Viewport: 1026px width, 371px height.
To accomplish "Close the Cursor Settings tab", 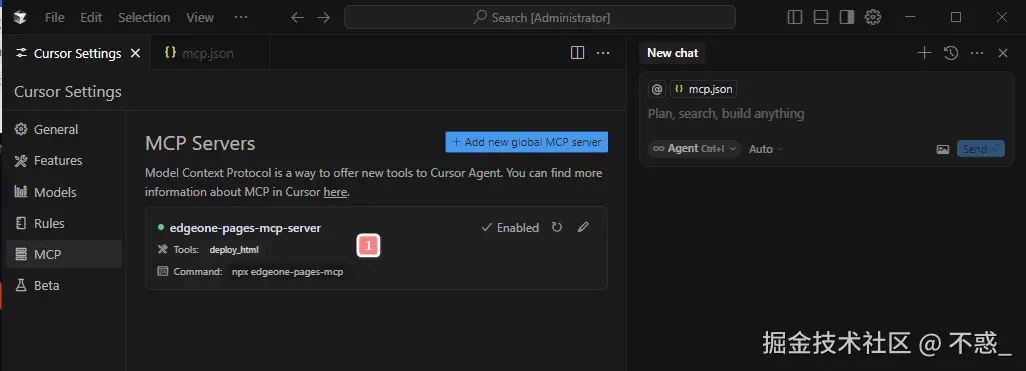I will pos(135,53).
